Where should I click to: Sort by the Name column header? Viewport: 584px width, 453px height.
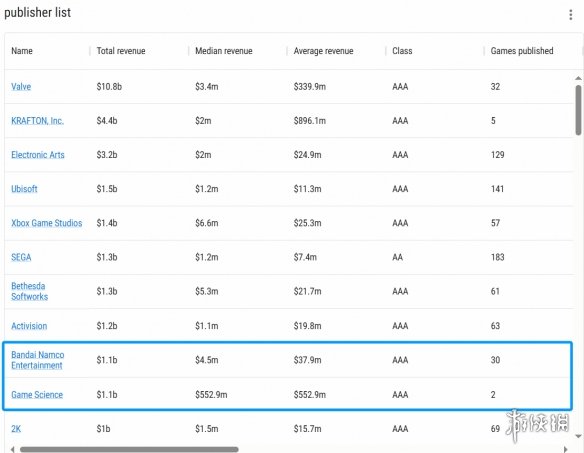click(22, 51)
